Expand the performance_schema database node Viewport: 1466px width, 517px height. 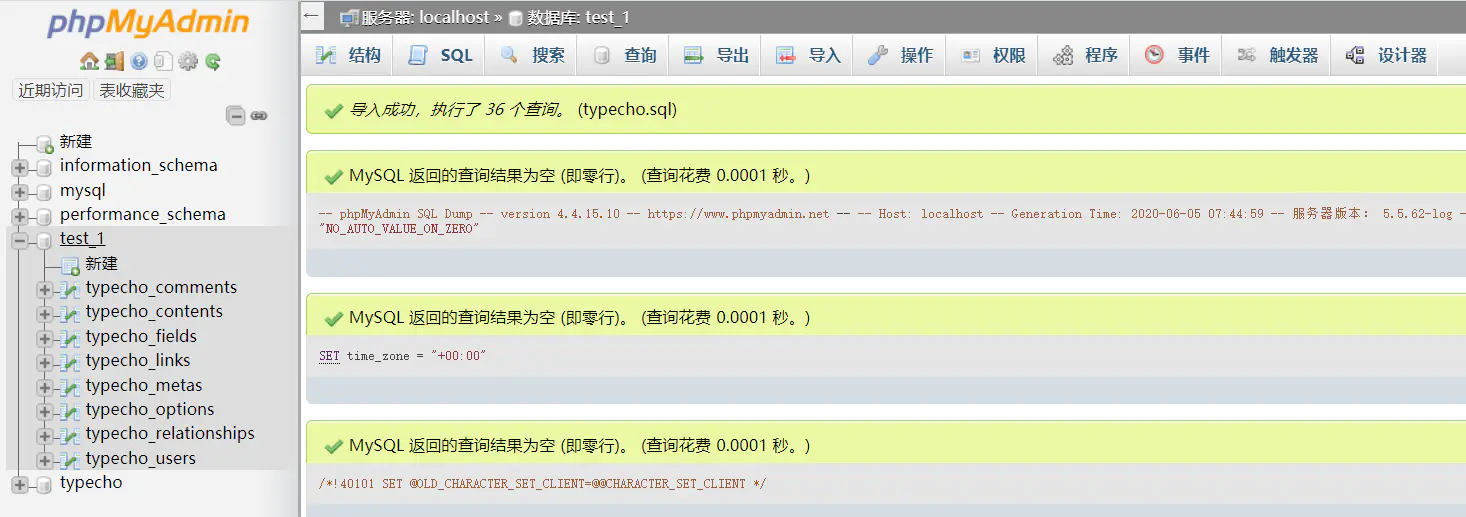click(x=20, y=216)
